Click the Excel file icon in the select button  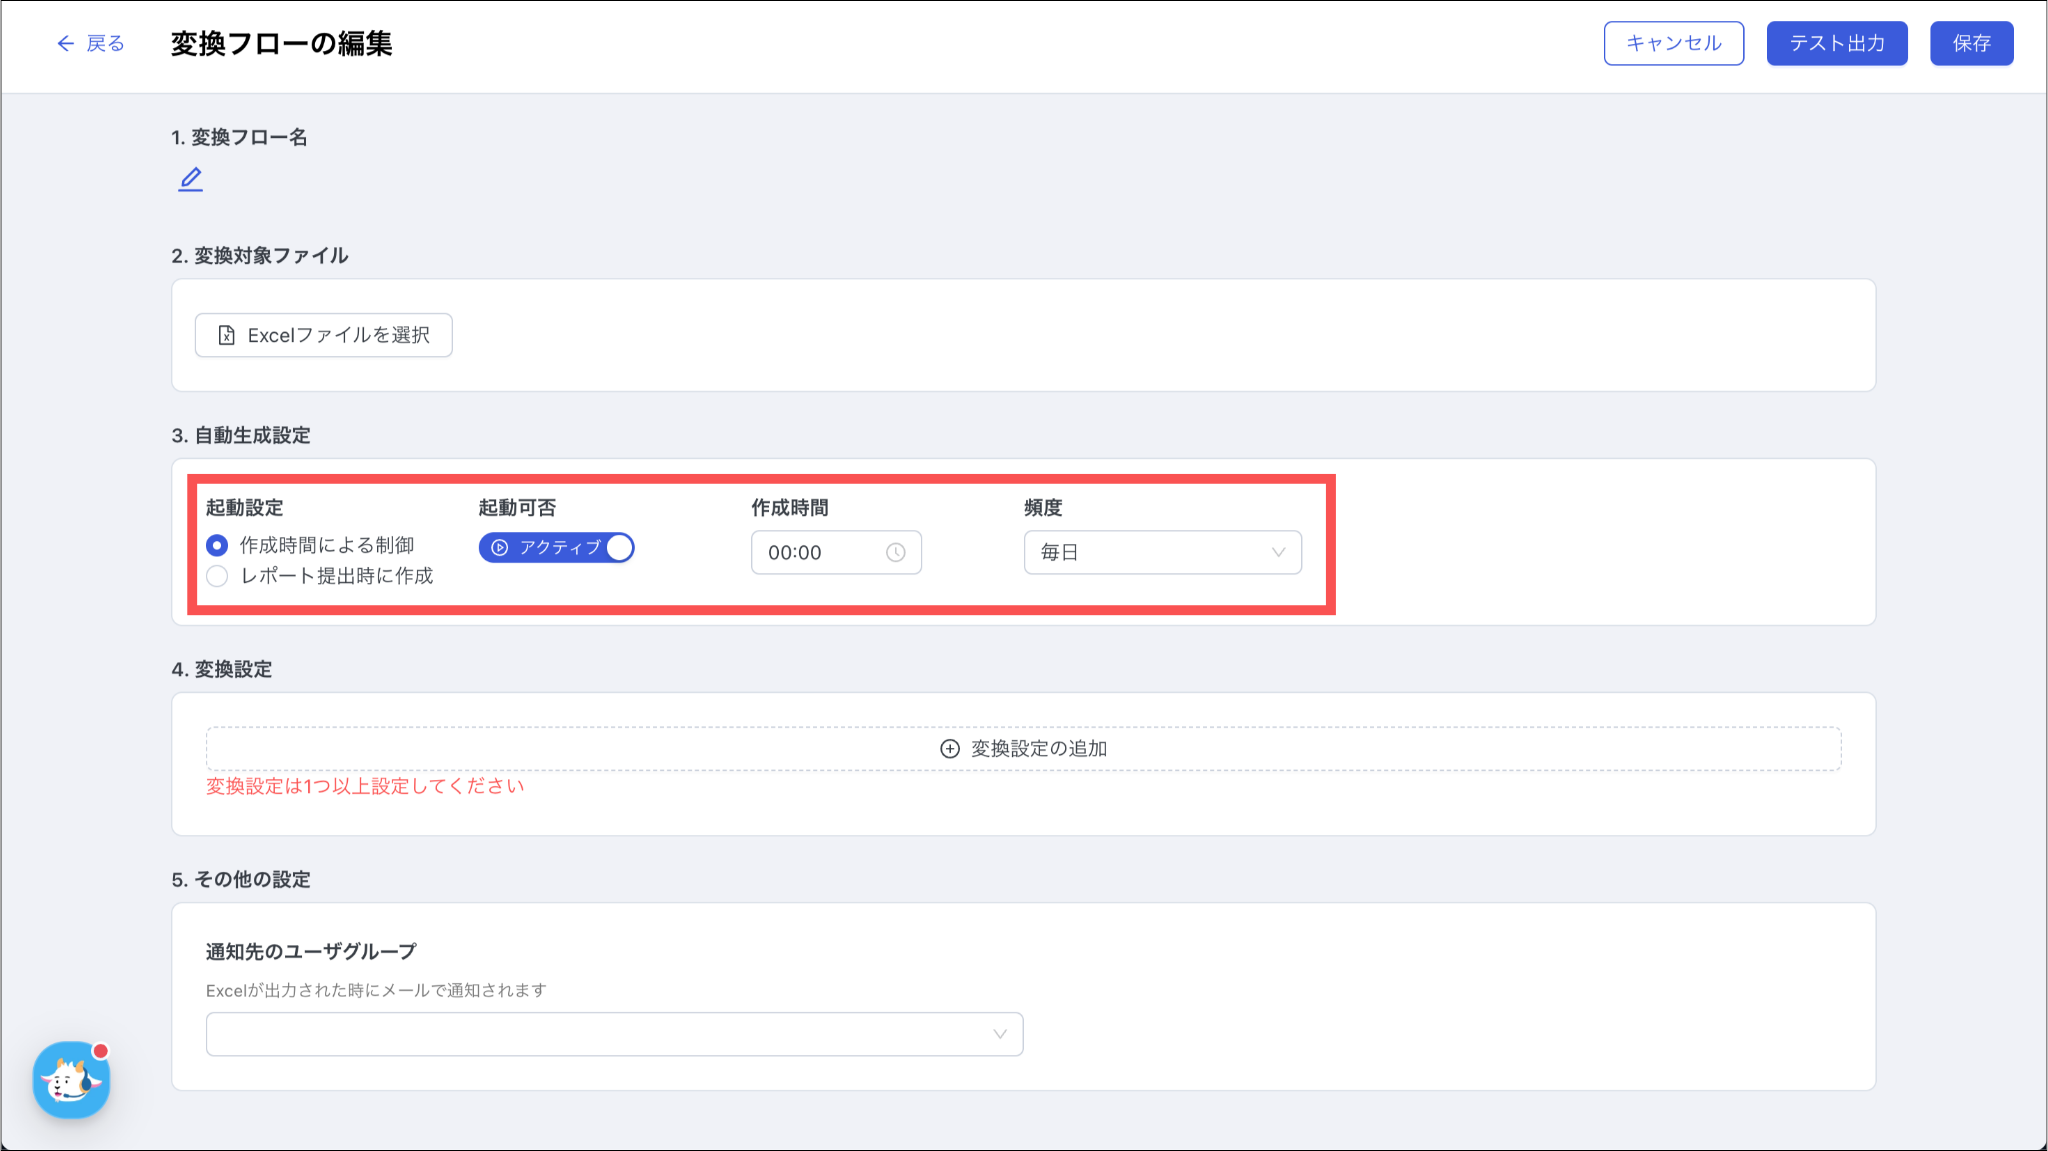click(227, 335)
